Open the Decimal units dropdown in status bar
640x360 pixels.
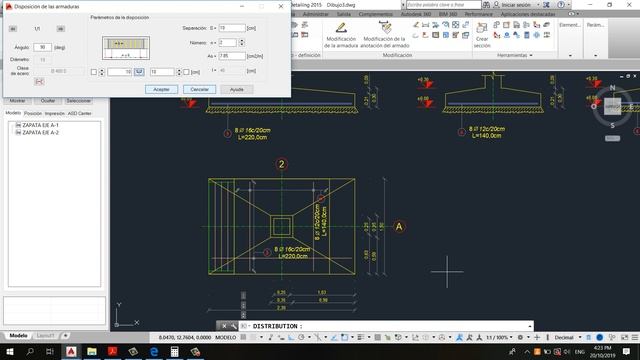click(x=568, y=338)
